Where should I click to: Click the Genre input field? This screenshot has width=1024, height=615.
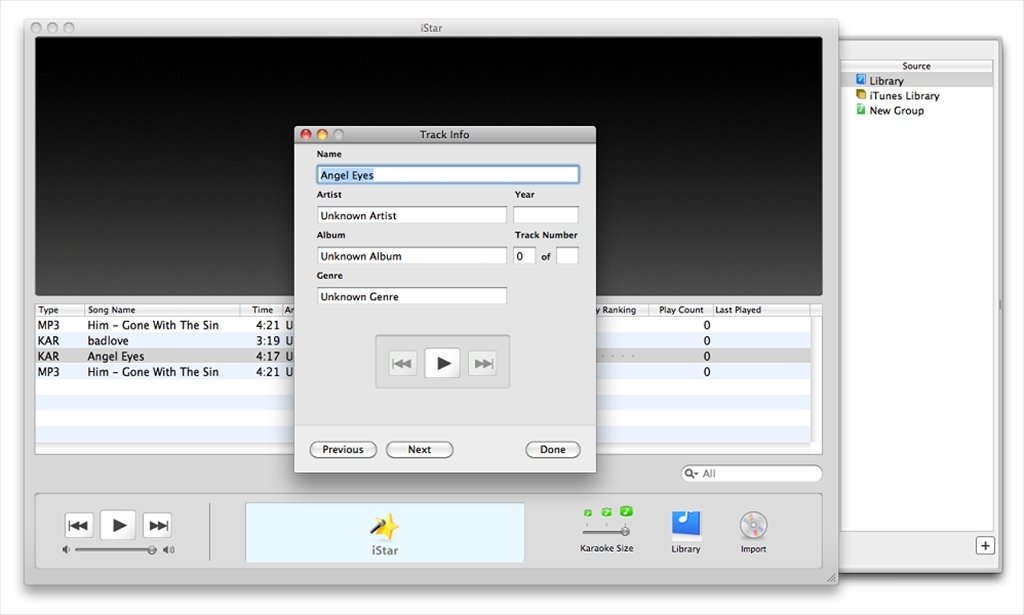[411, 296]
